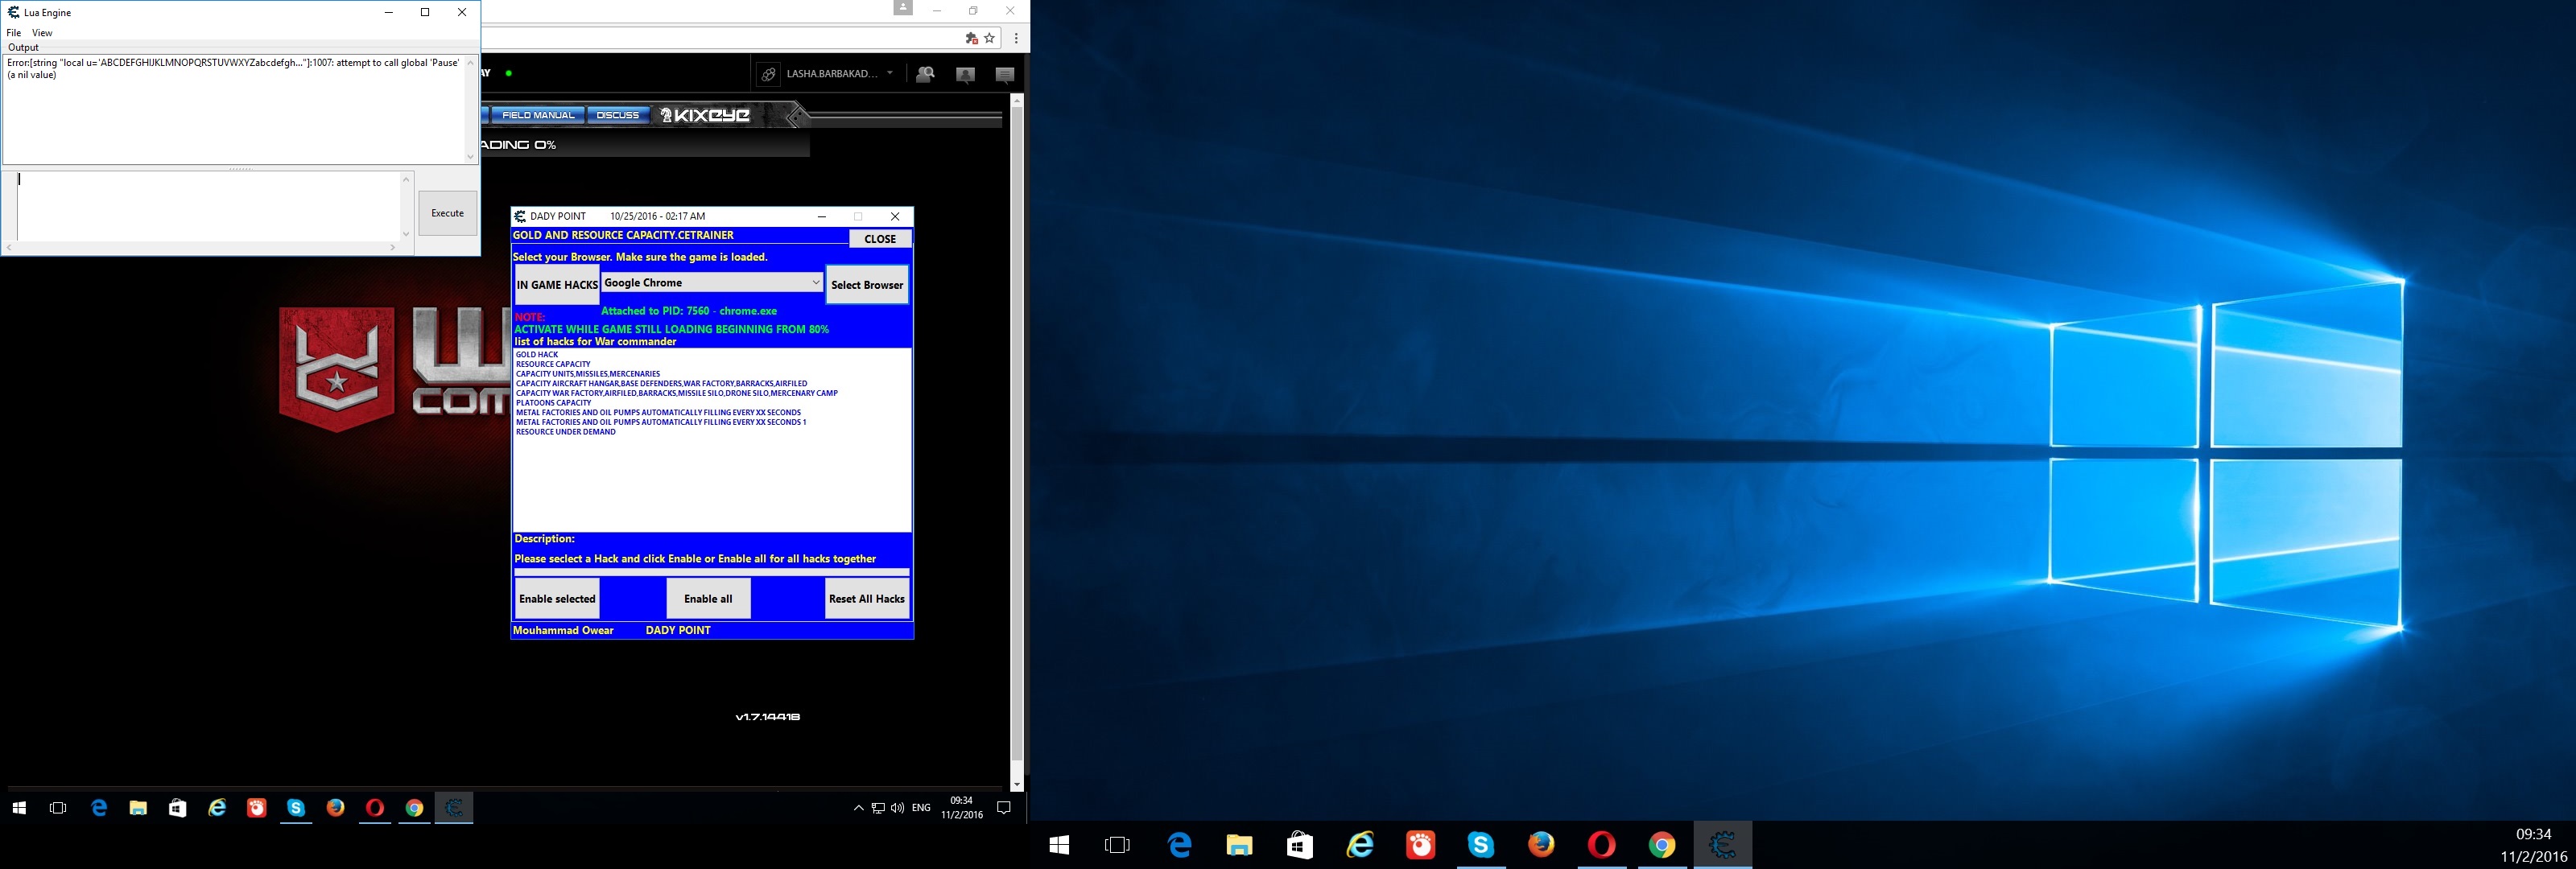Click the volume speaker tray icon

tap(897, 808)
